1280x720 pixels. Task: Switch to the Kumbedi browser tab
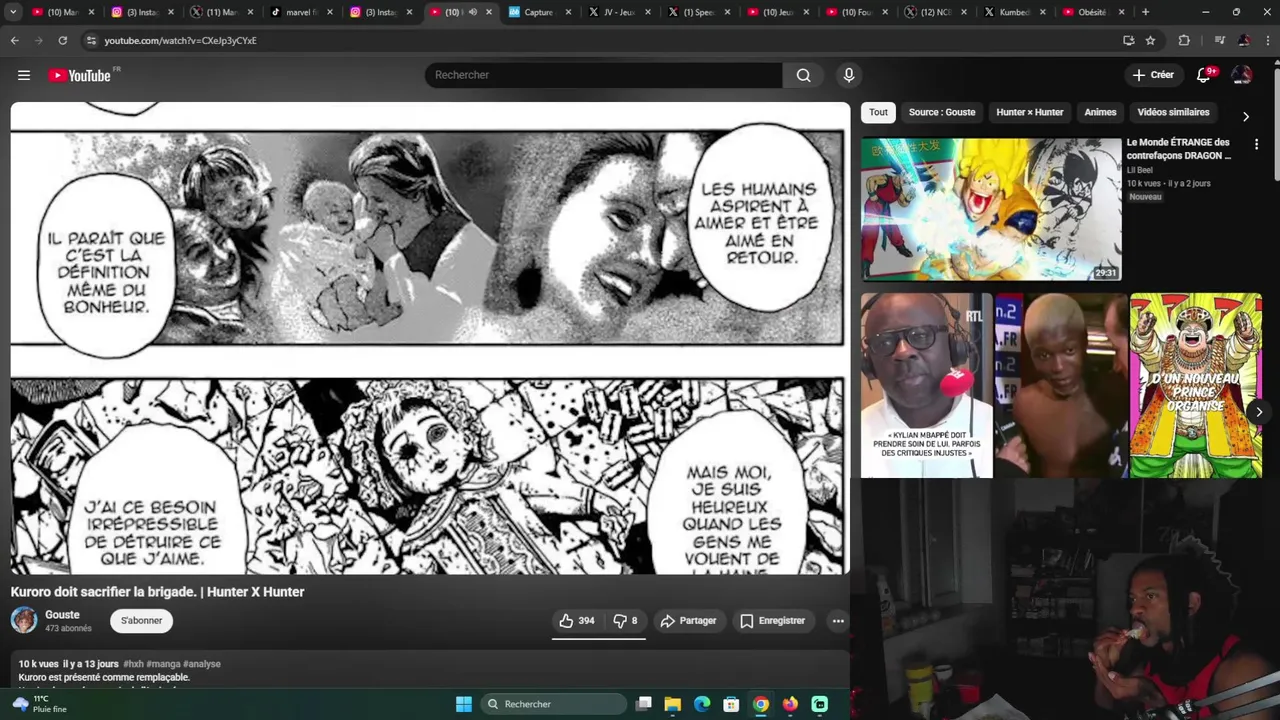tap(1015, 12)
